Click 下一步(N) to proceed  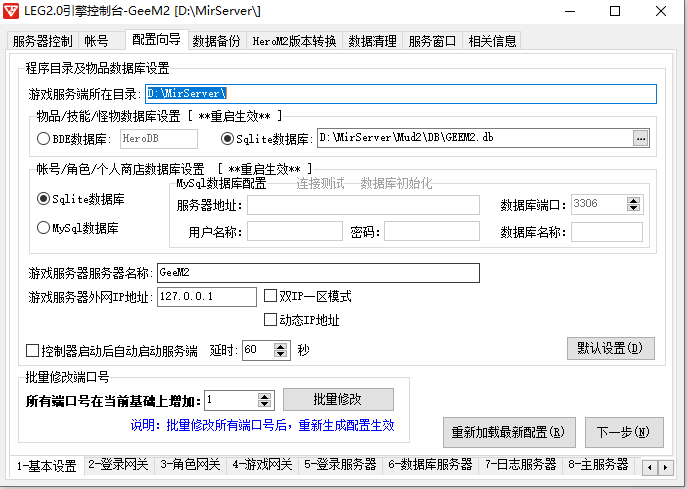(623, 433)
